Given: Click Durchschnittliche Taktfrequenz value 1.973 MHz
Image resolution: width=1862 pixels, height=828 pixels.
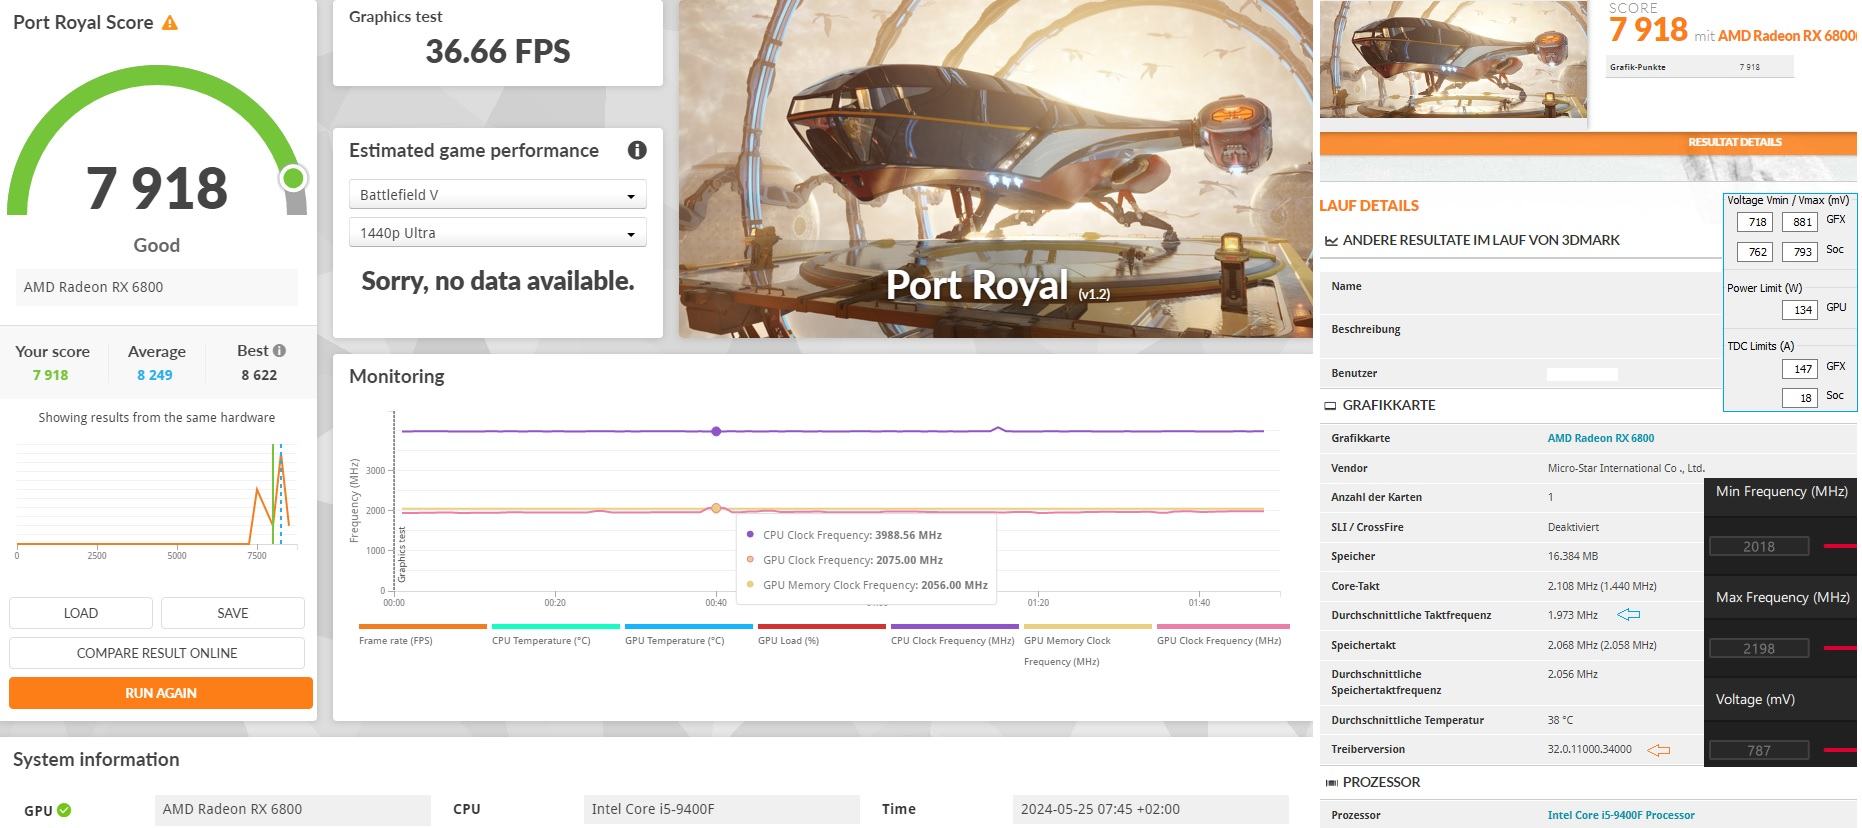Looking at the screenshot, I should [1572, 615].
